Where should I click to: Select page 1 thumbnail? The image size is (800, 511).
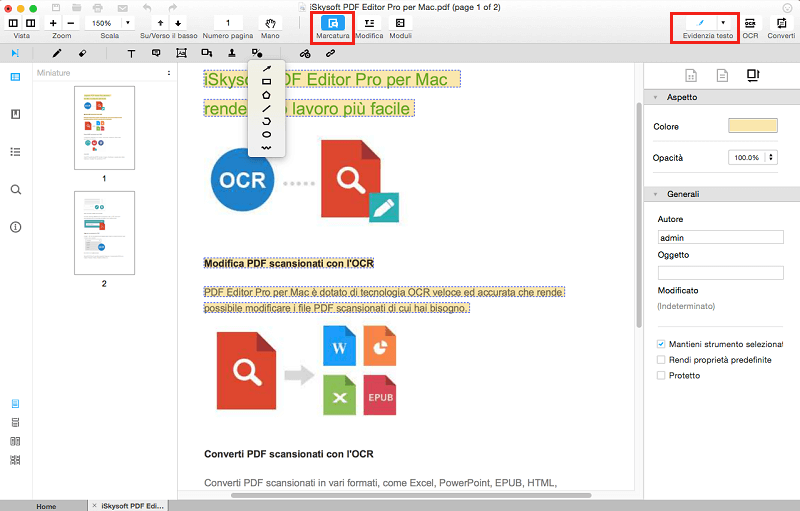pos(105,127)
